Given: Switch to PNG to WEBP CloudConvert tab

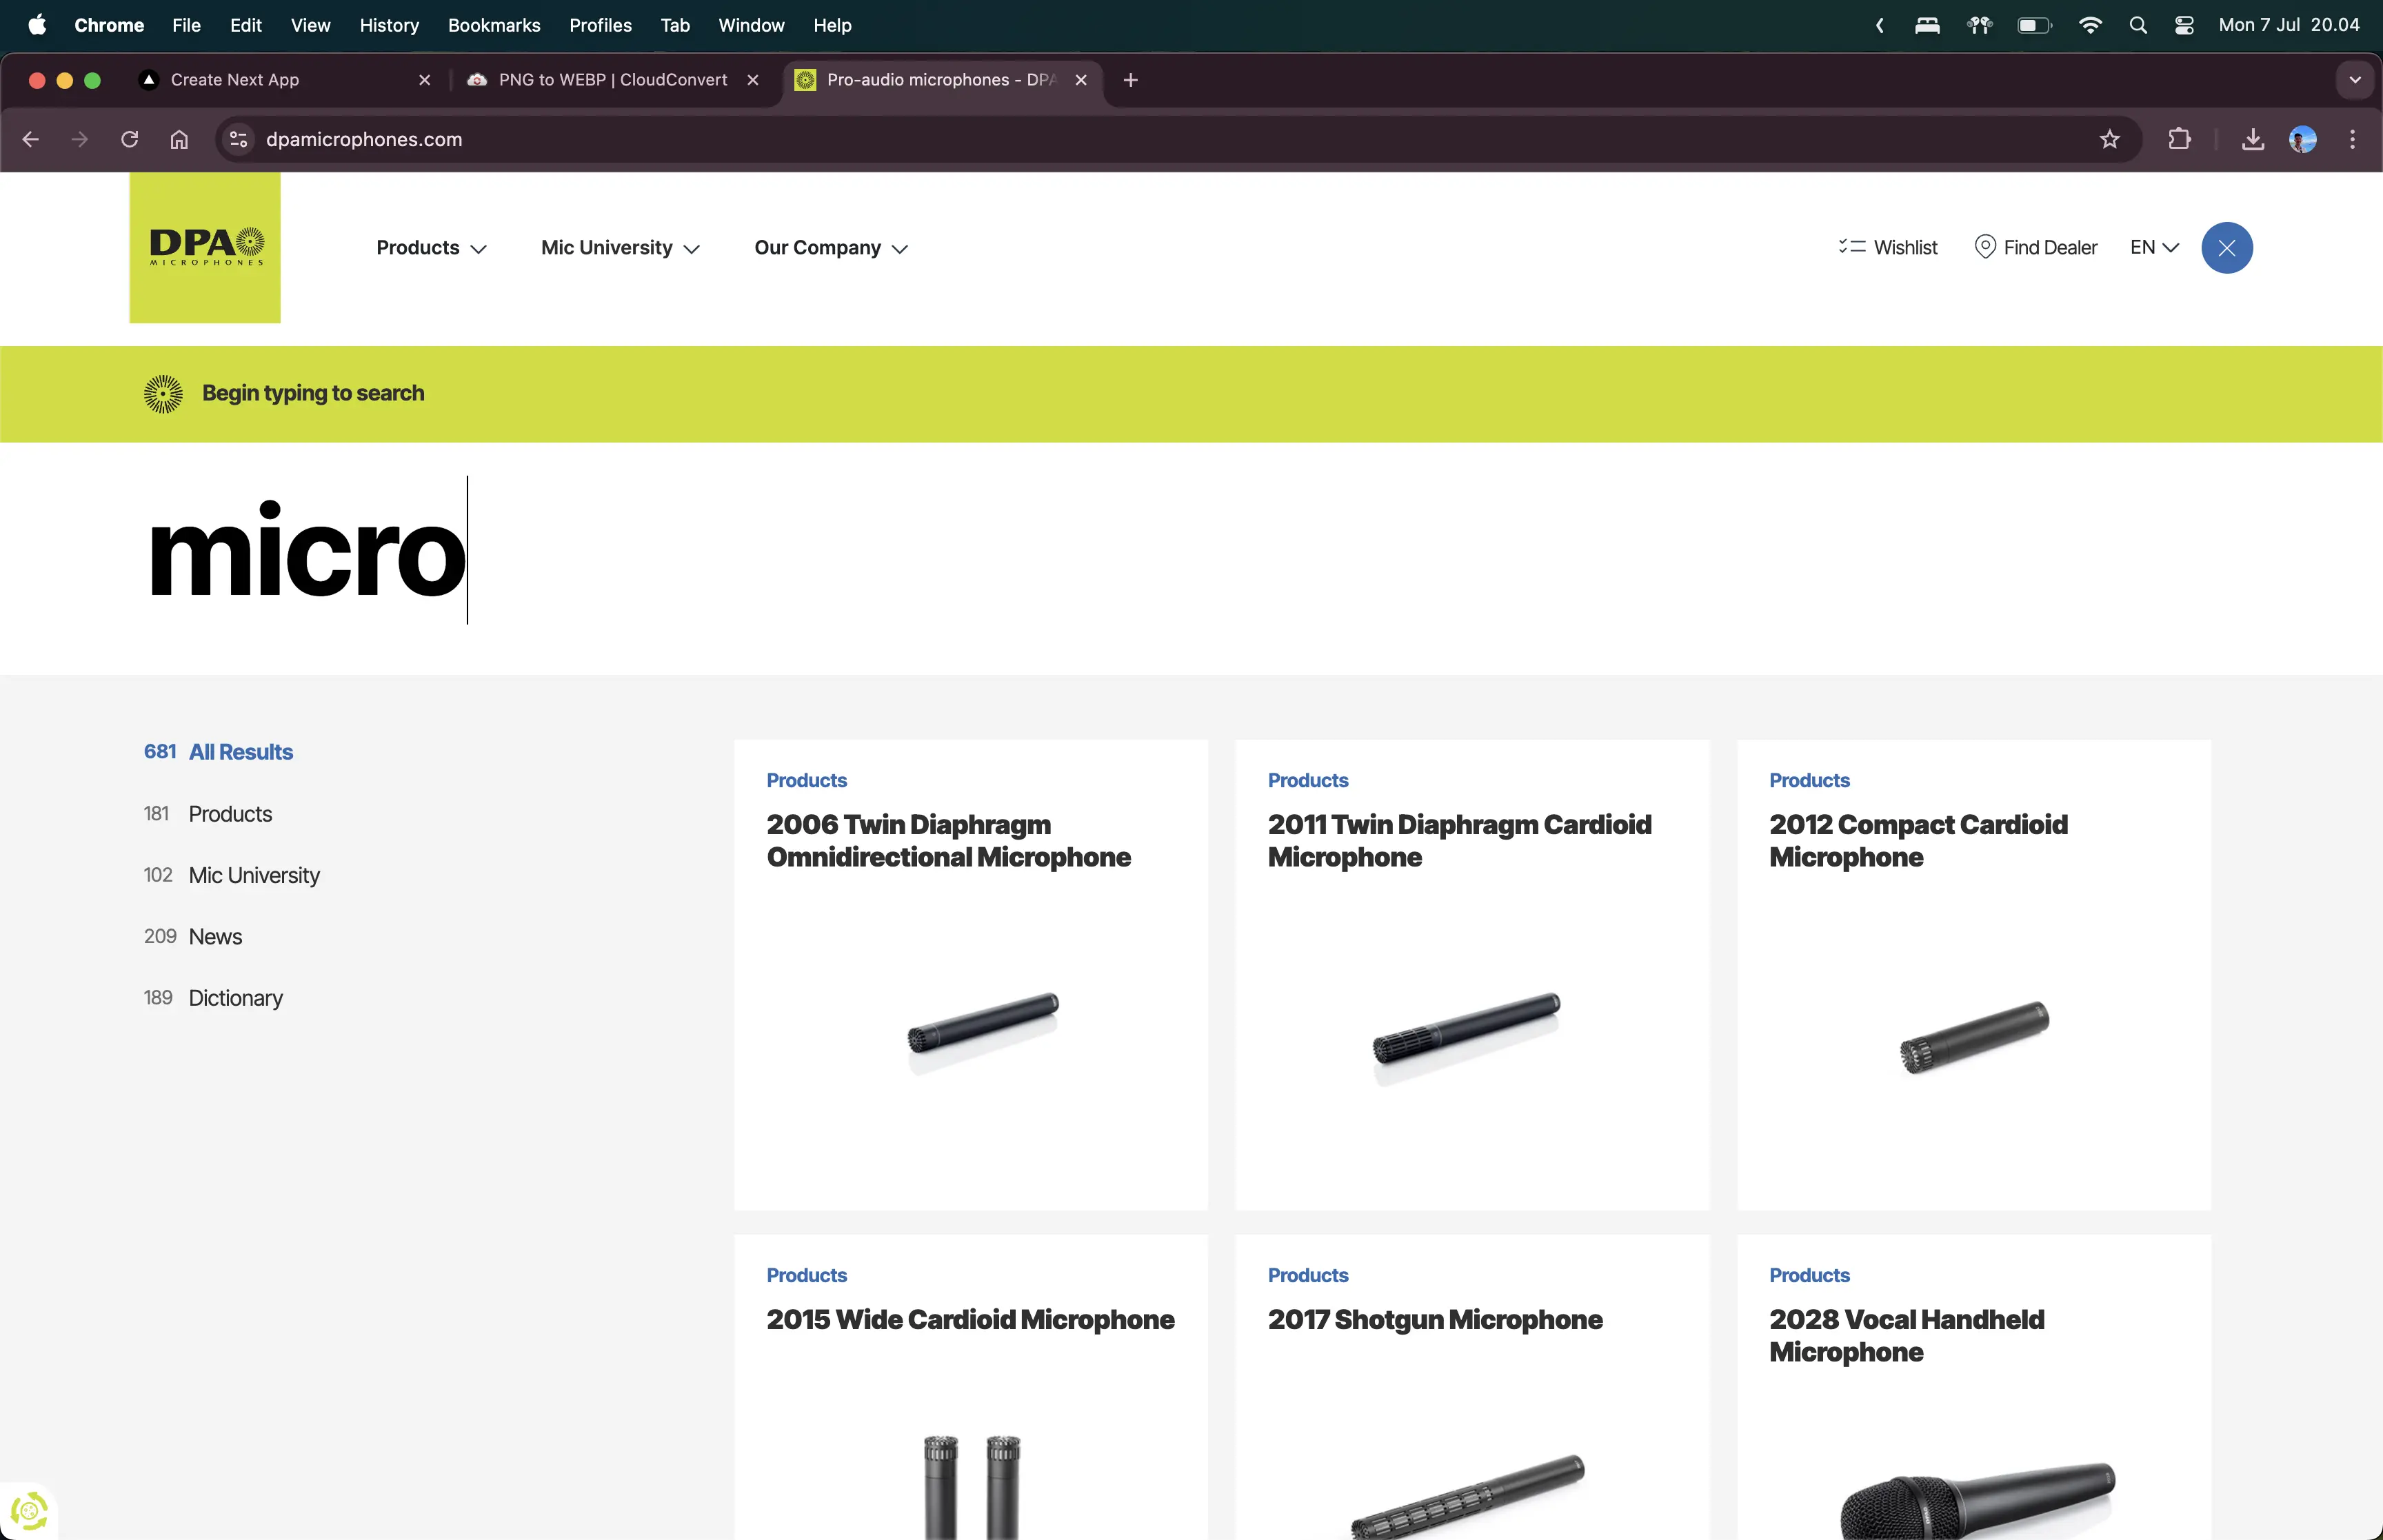Looking at the screenshot, I should (612, 80).
